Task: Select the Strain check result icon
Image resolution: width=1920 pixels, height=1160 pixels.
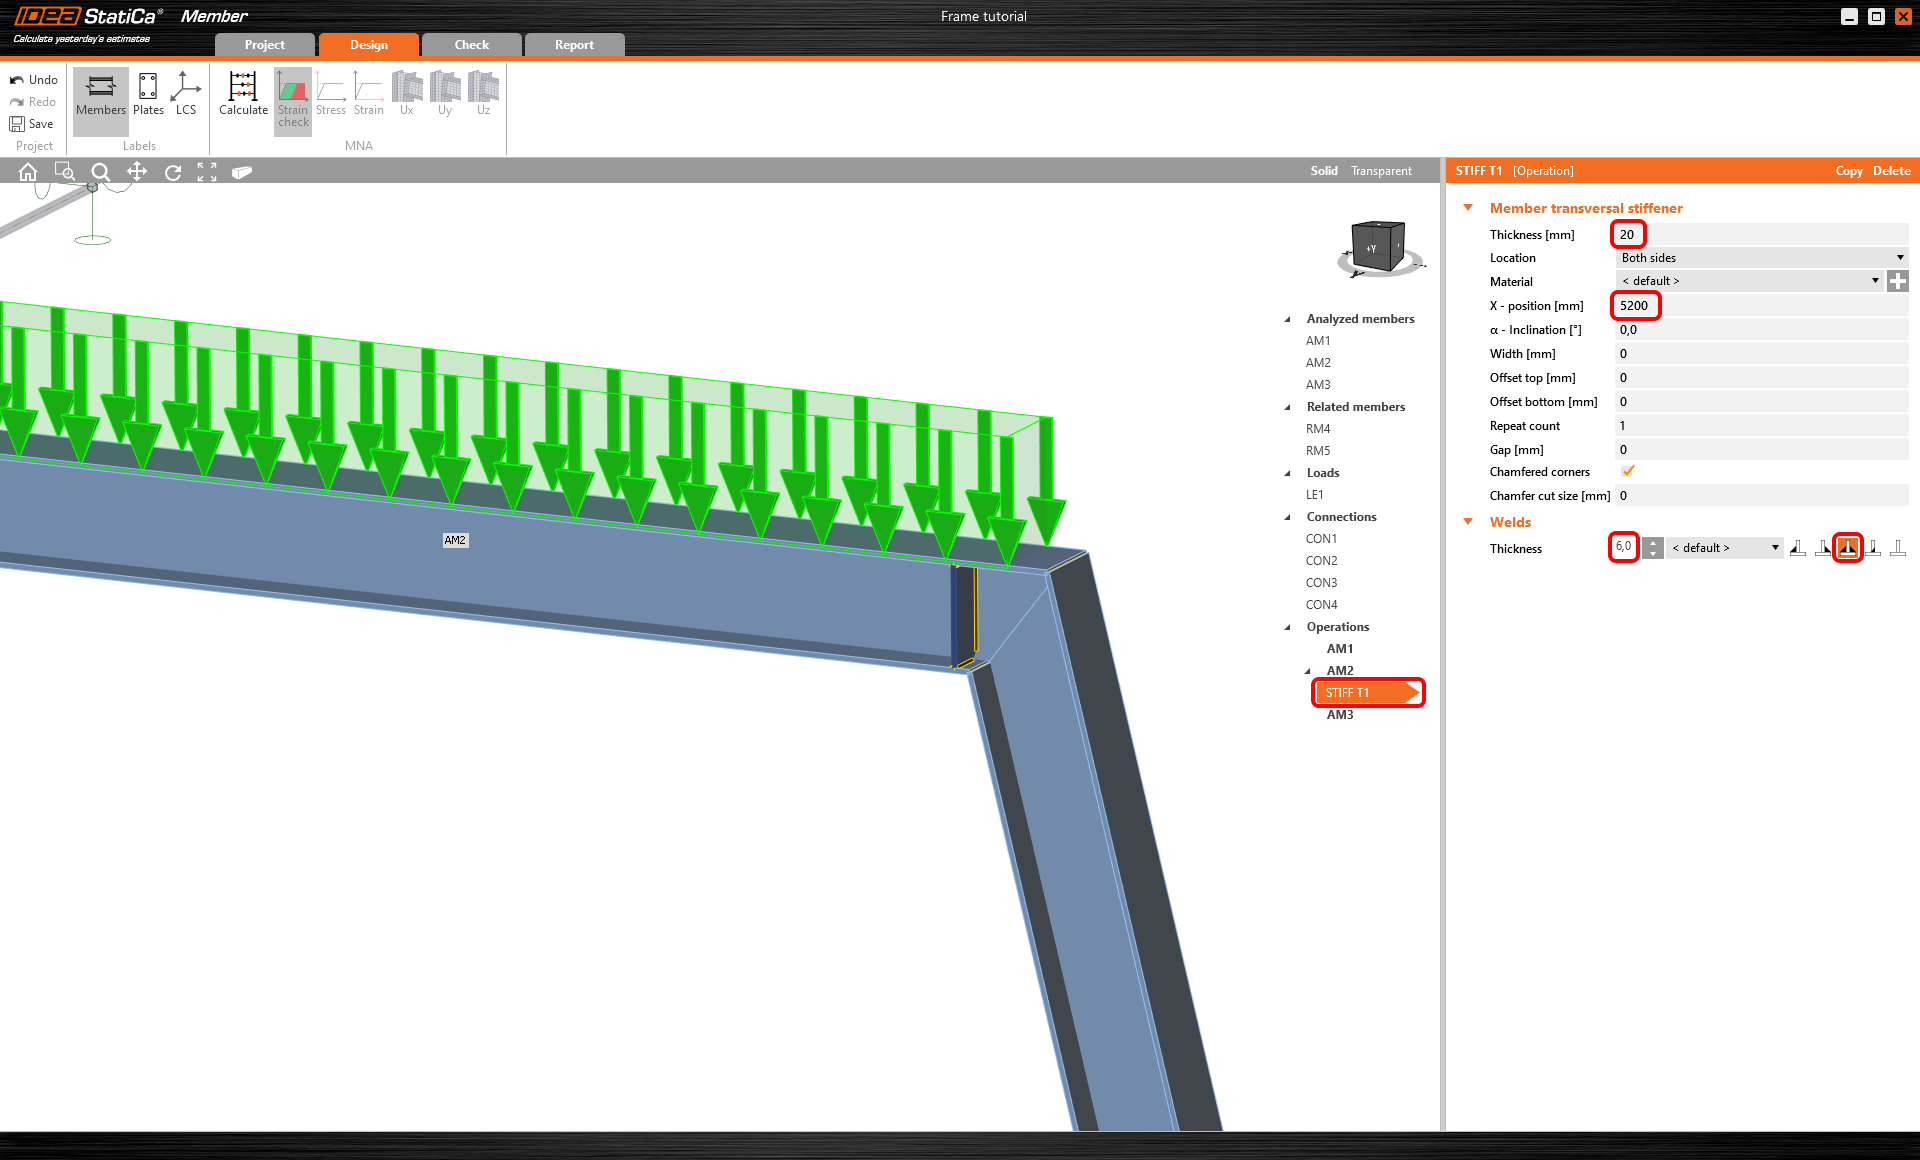Action: pos(293,98)
